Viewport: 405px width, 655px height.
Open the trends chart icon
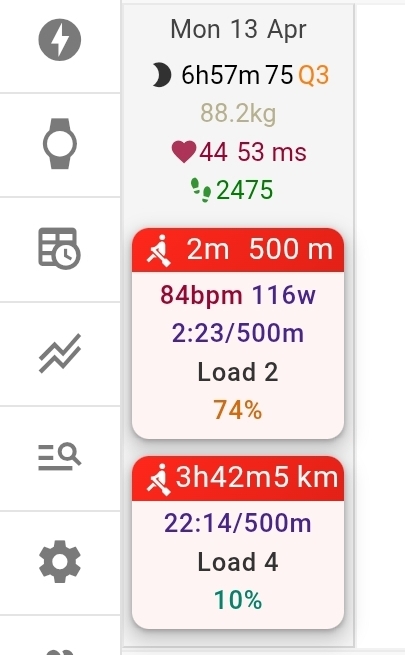[x=60, y=353]
